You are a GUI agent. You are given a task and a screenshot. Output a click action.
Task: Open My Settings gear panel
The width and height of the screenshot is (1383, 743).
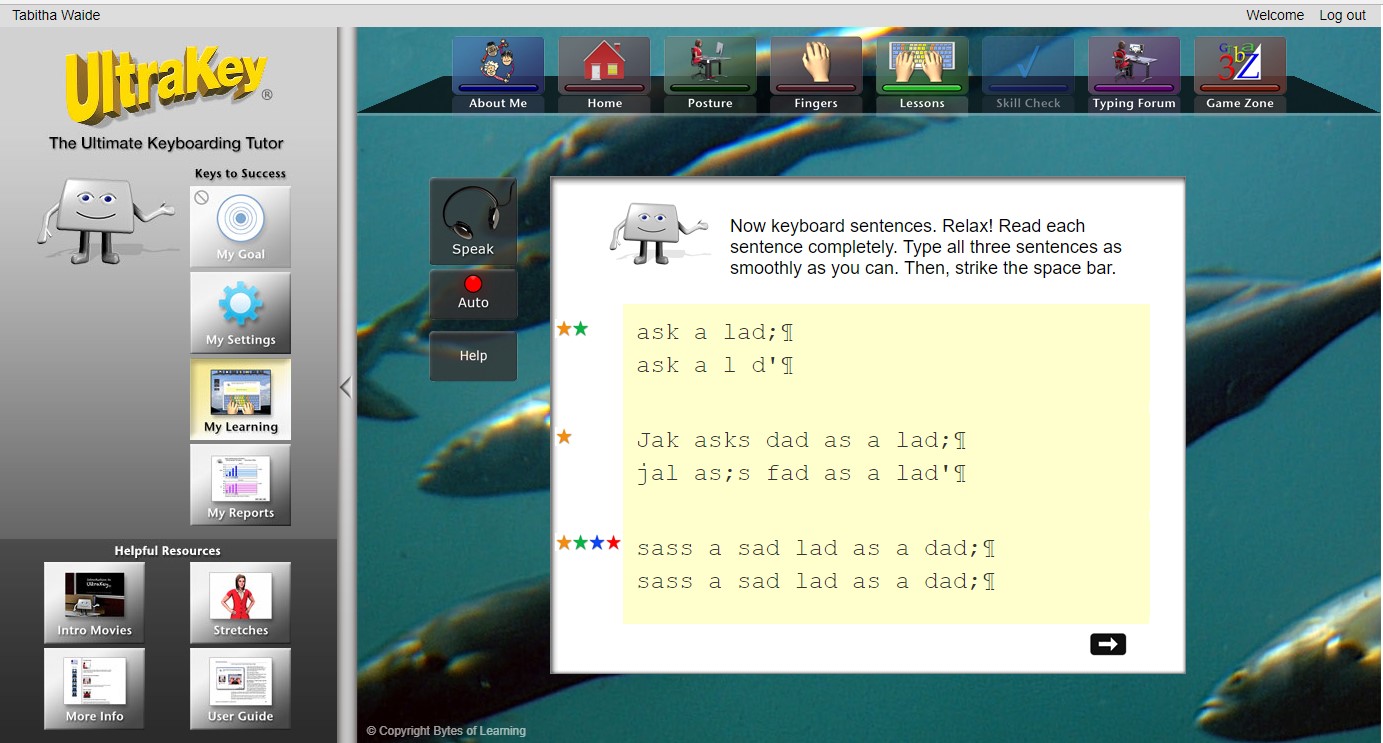coord(240,312)
